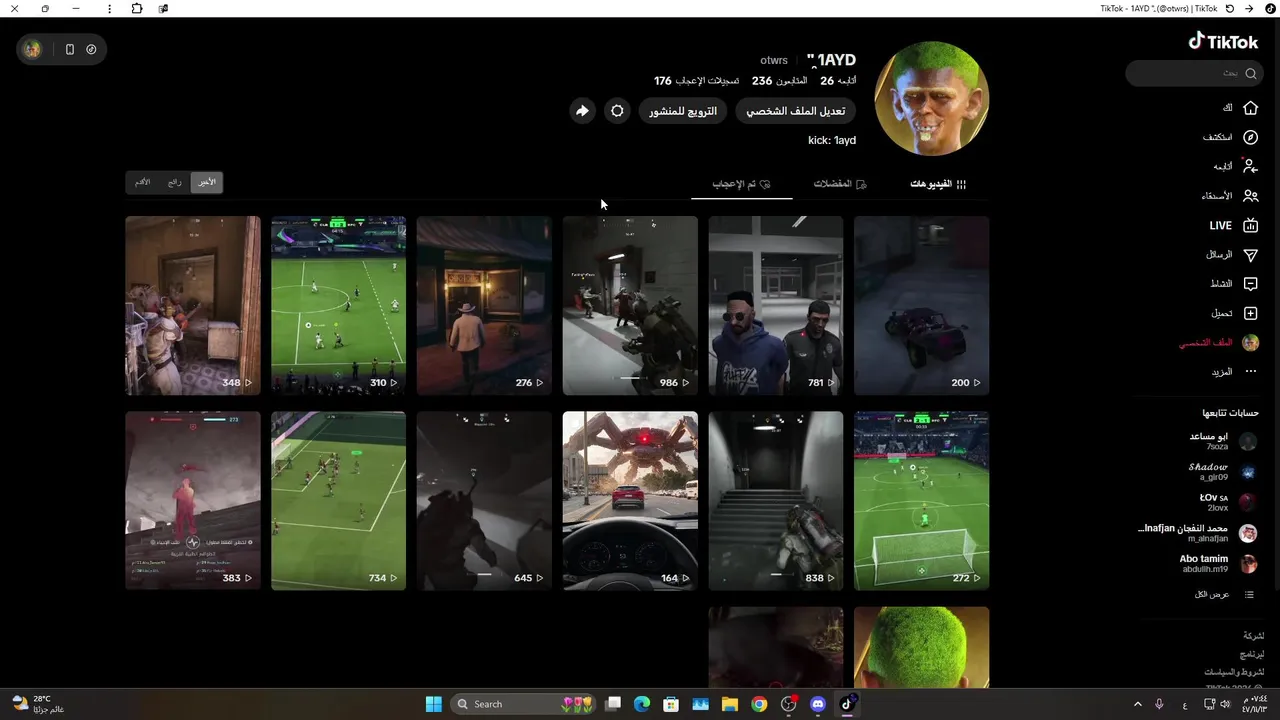Image resolution: width=1280 pixels, height=720 pixels.
Task: Switch to the Favorites tab
Action: click(x=840, y=184)
